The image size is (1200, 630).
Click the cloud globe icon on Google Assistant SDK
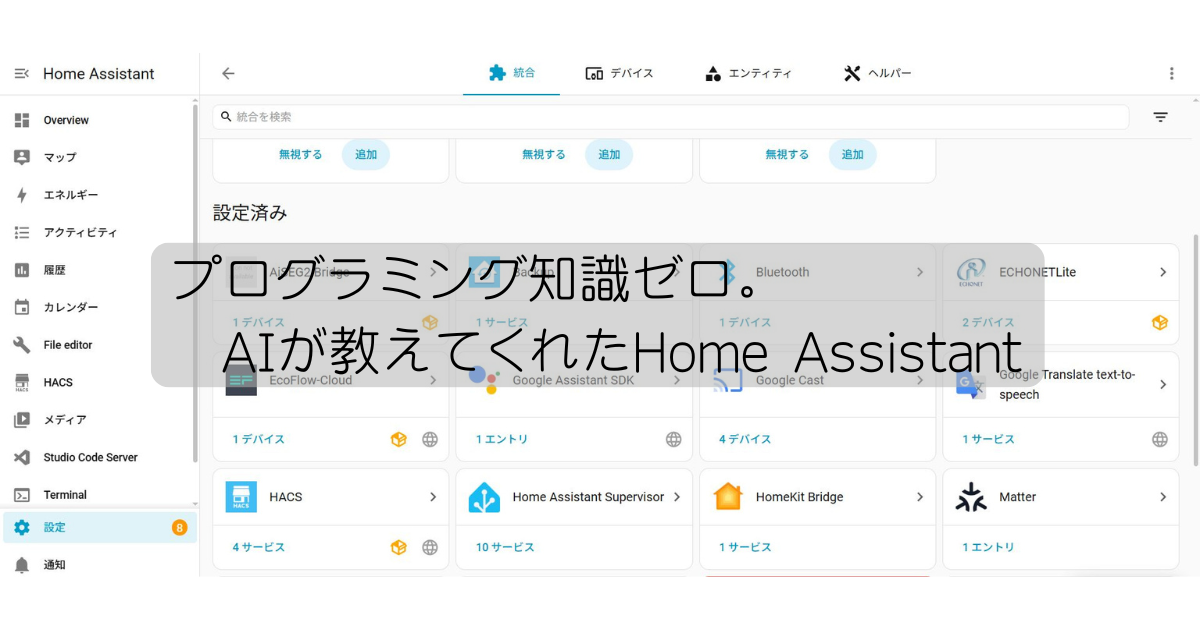[674, 439]
